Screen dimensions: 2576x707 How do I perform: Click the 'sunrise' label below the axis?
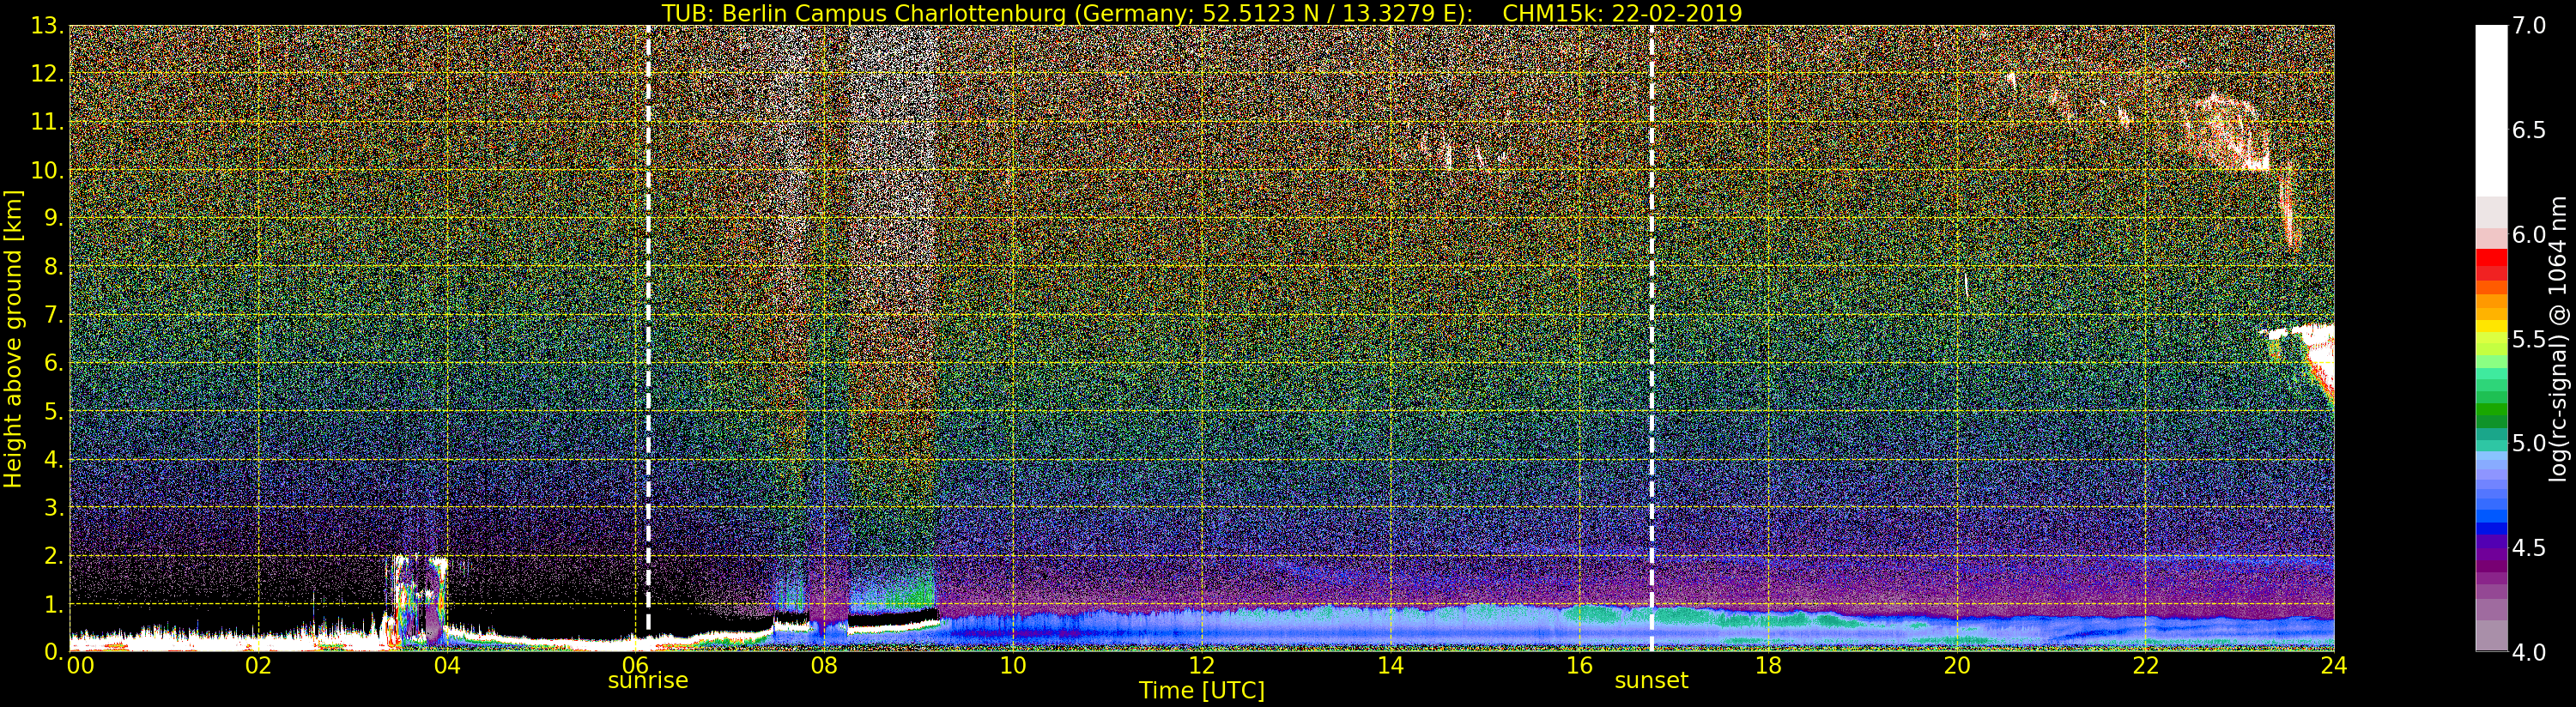click(x=648, y=681)
